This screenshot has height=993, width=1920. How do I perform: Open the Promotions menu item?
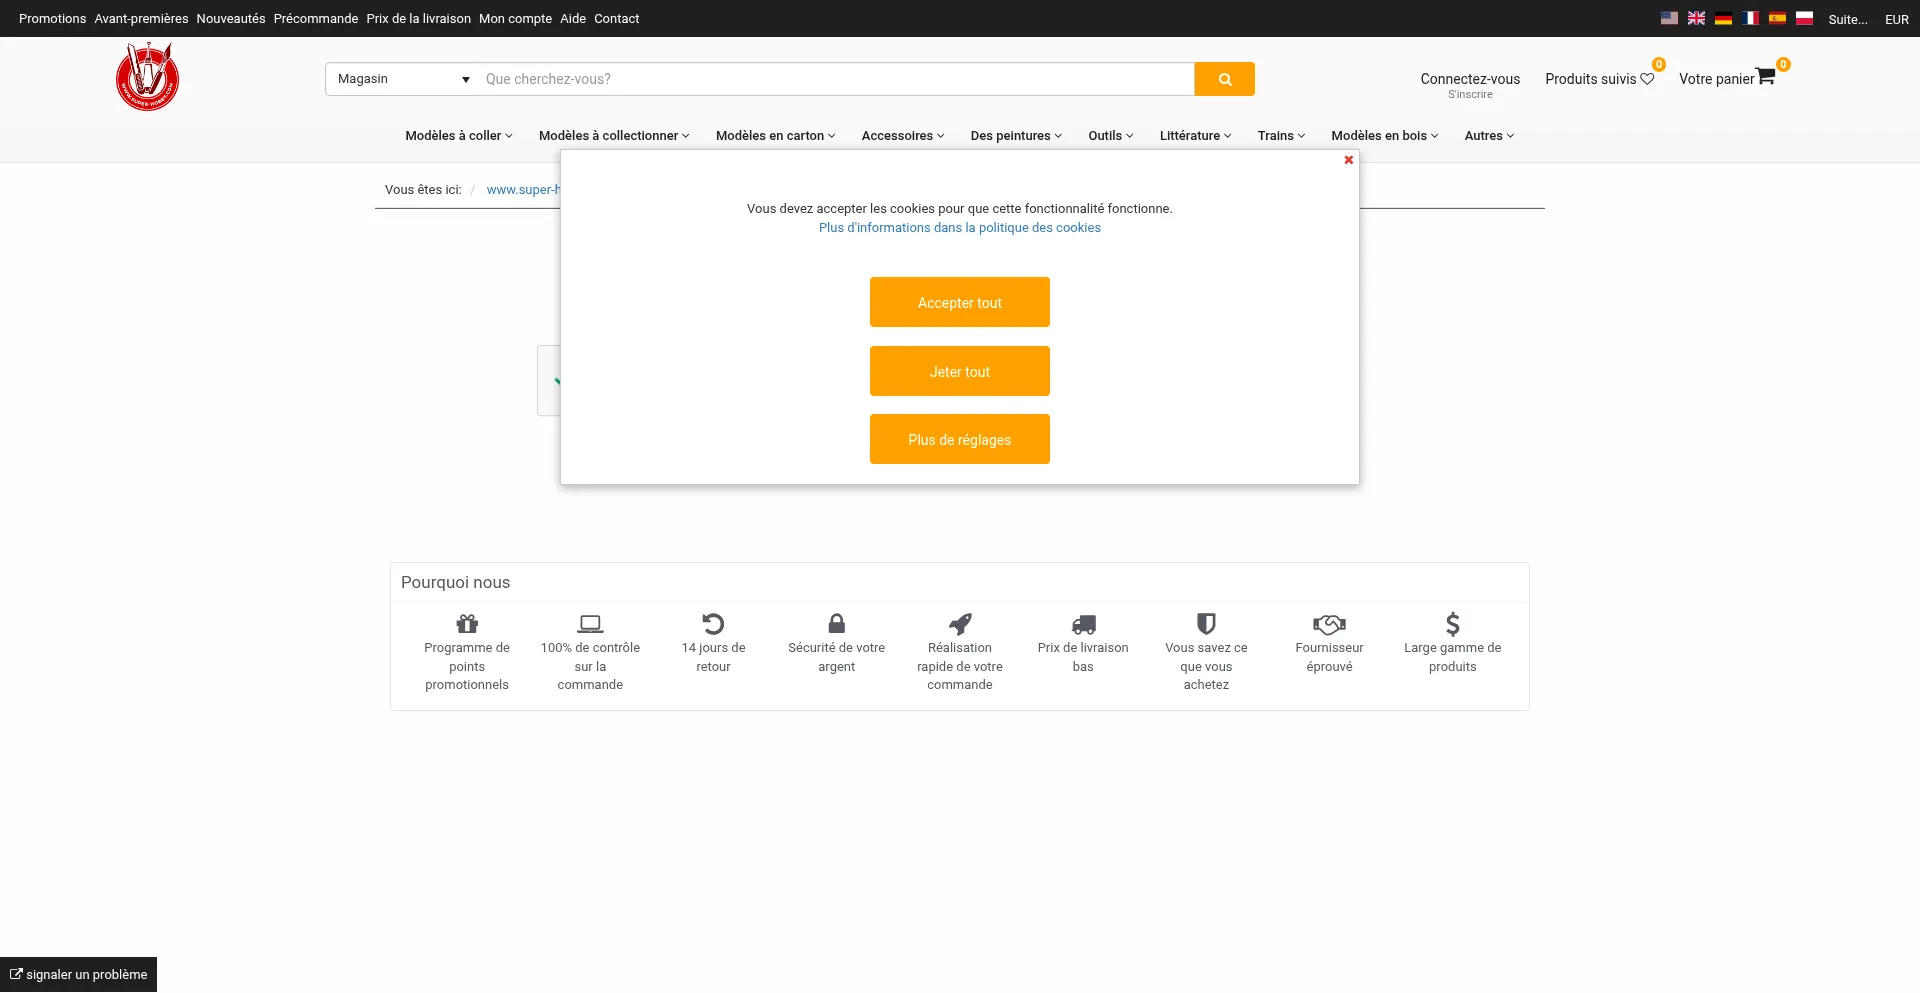pos(52,19)
